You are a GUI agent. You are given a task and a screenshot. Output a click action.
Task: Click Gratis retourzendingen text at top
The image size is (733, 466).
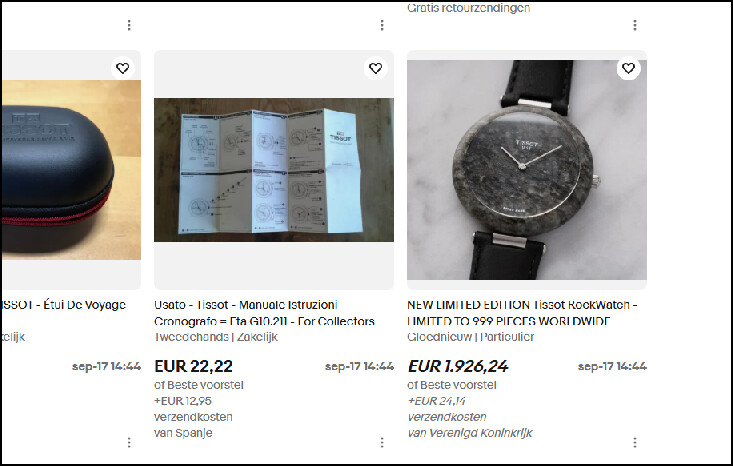468,7
